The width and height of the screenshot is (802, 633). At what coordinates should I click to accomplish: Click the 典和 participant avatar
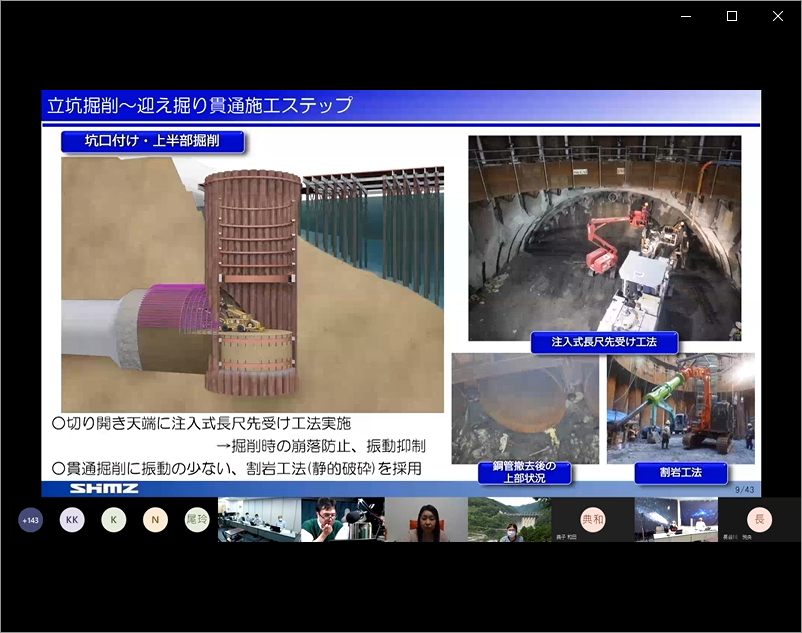pyautogui.click(x=593, y=520)
